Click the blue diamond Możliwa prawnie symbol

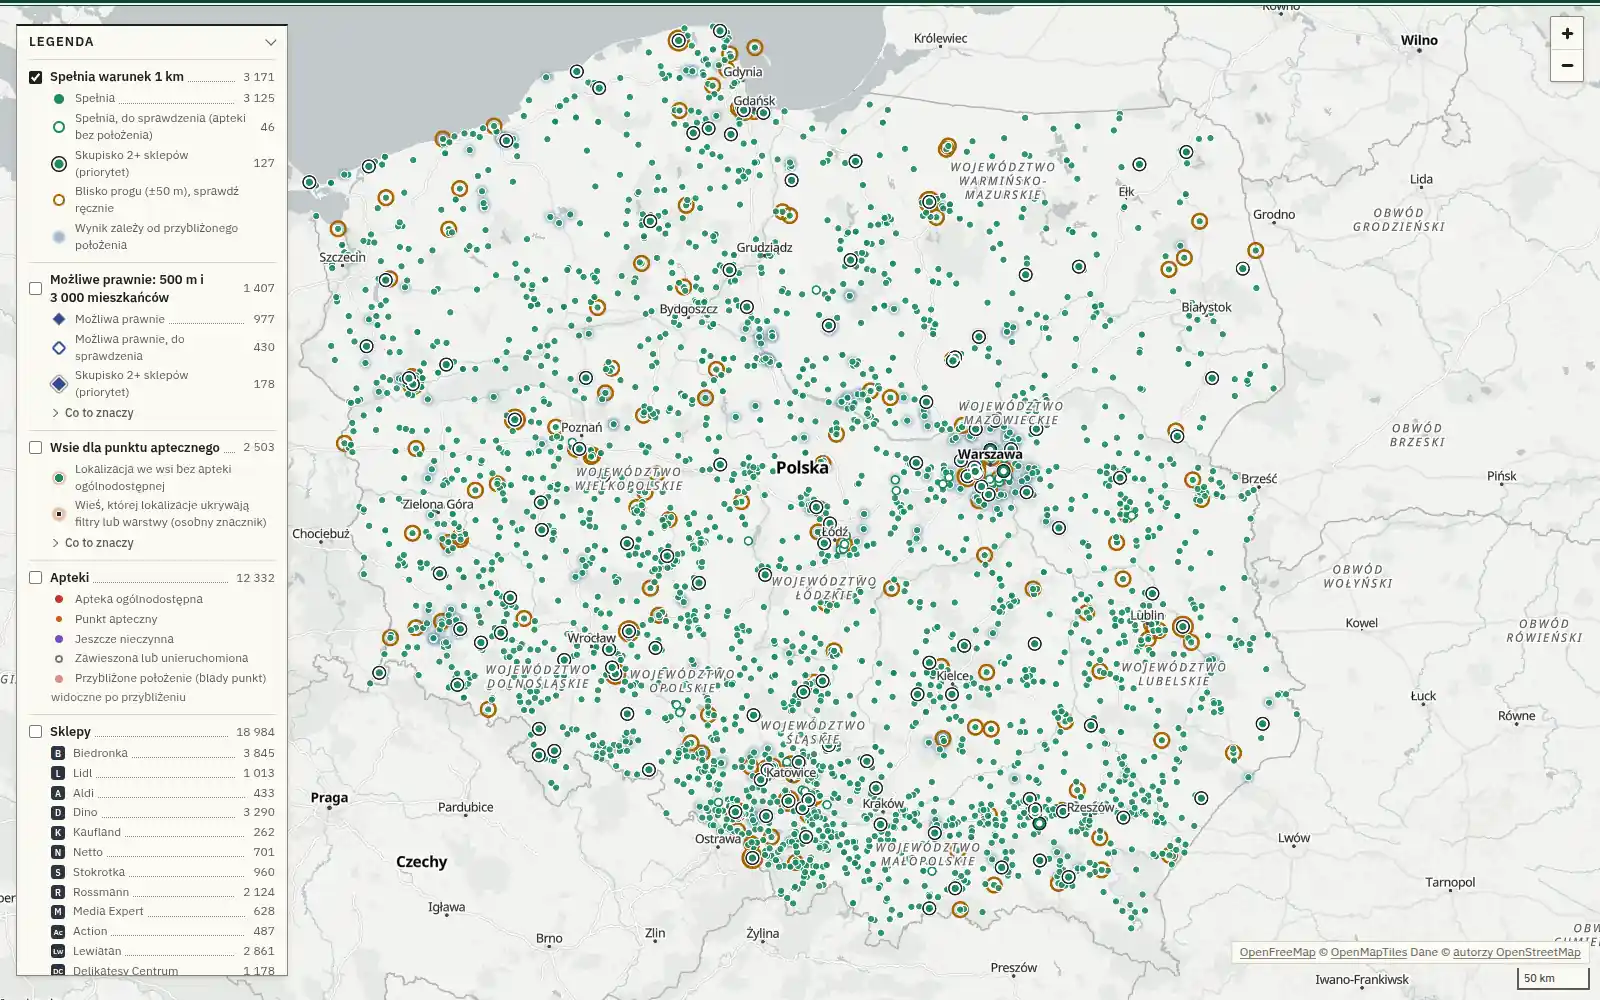[59, 319]
